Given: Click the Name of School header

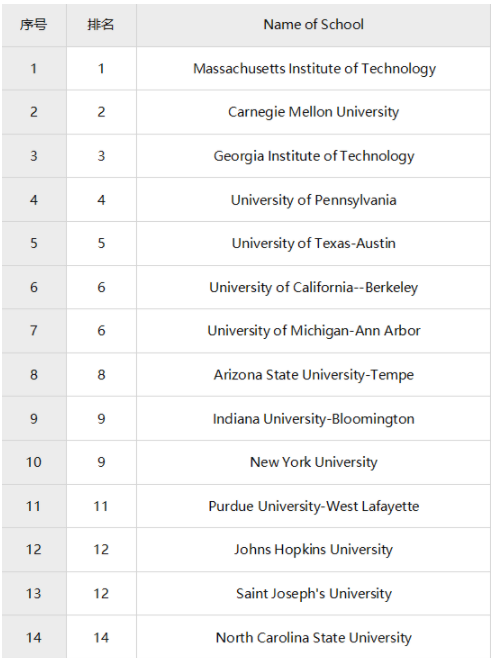Looking at the screenshot, I should [x=313, y=25].
